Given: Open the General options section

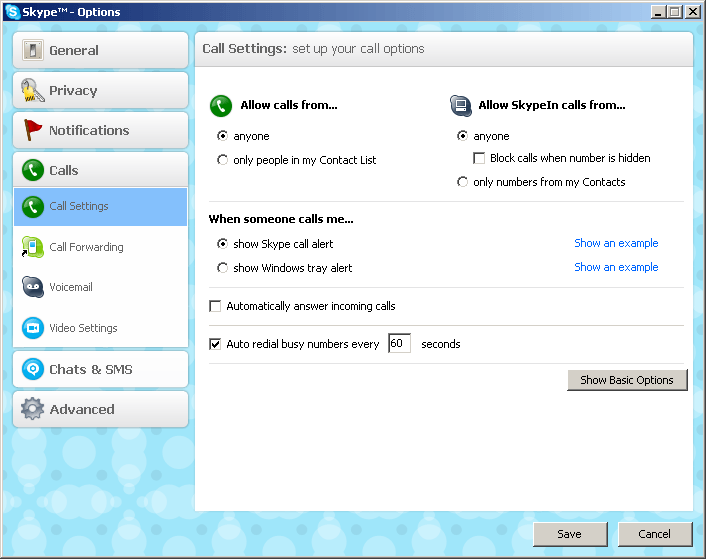Looking at the screenshot, I should click(100, 50).
